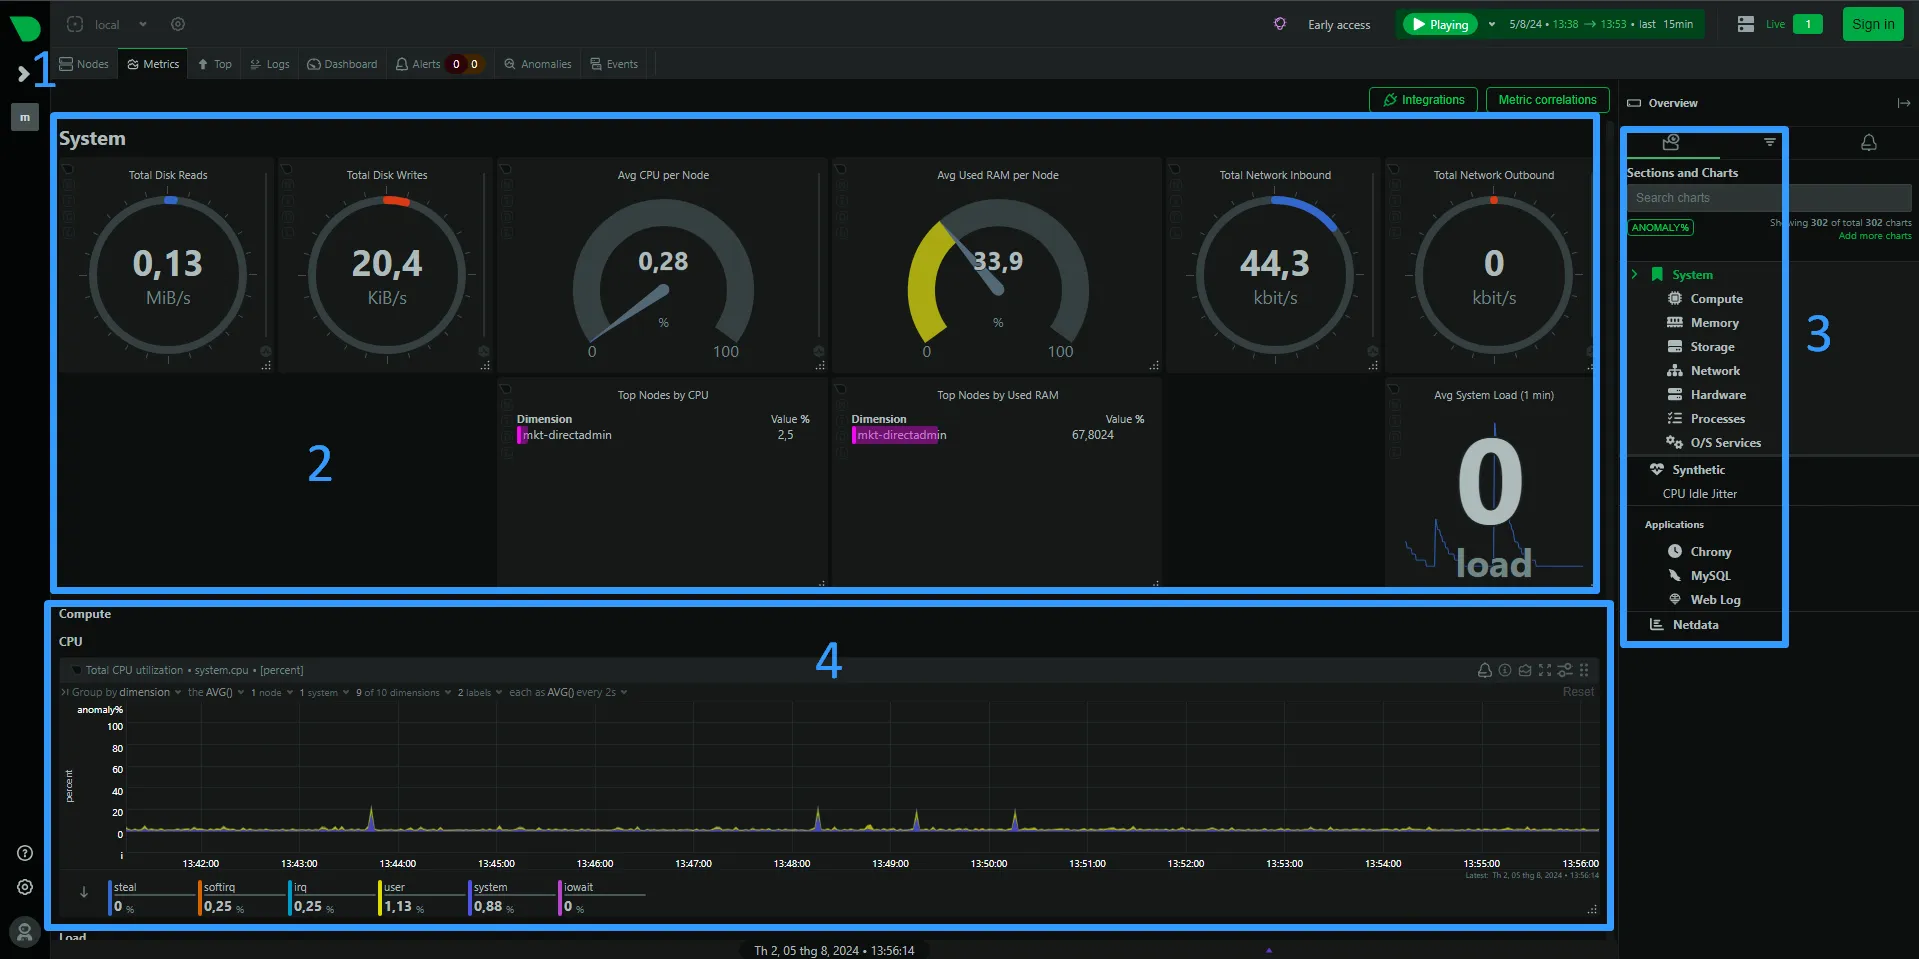
Task: Click the Early access label
Action: 1339,25
